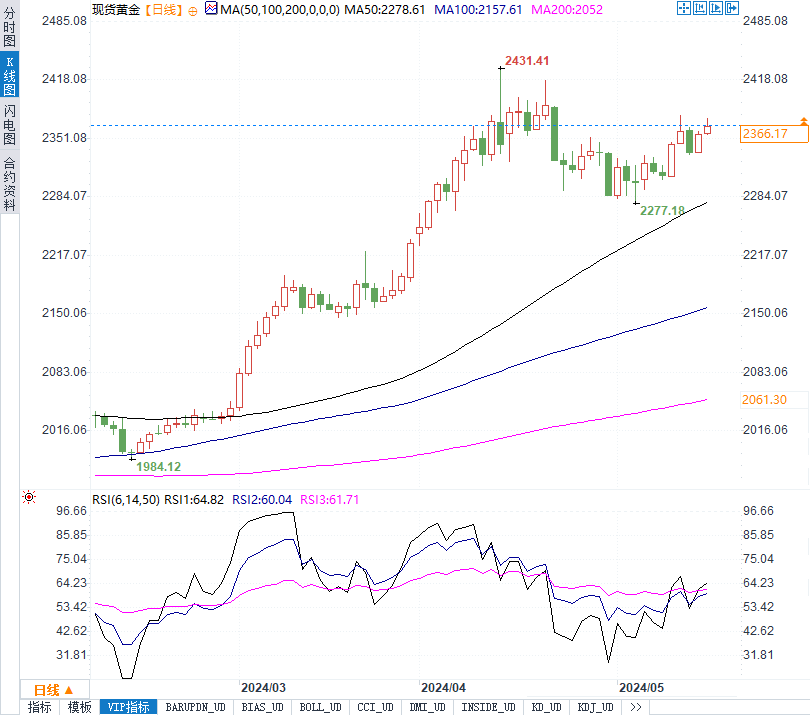810x715 pixels.
Task: Click the crosshair icon in top toolbar
Action: (x=683, y=8)
